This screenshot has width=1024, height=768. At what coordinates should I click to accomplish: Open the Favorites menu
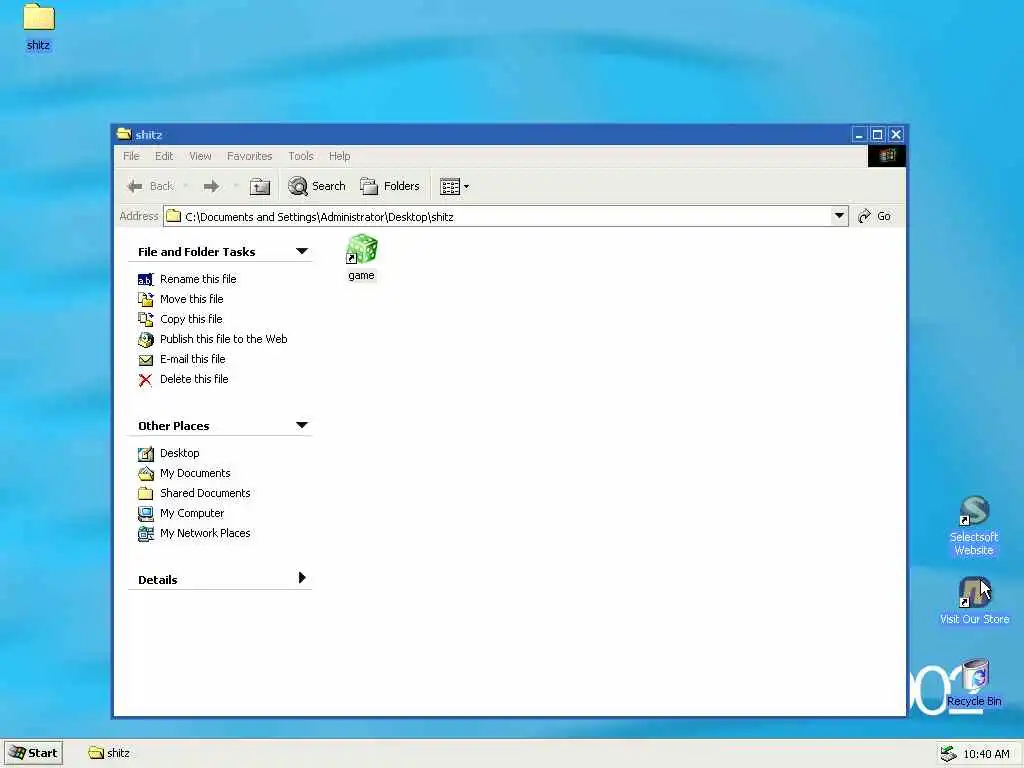249,156
